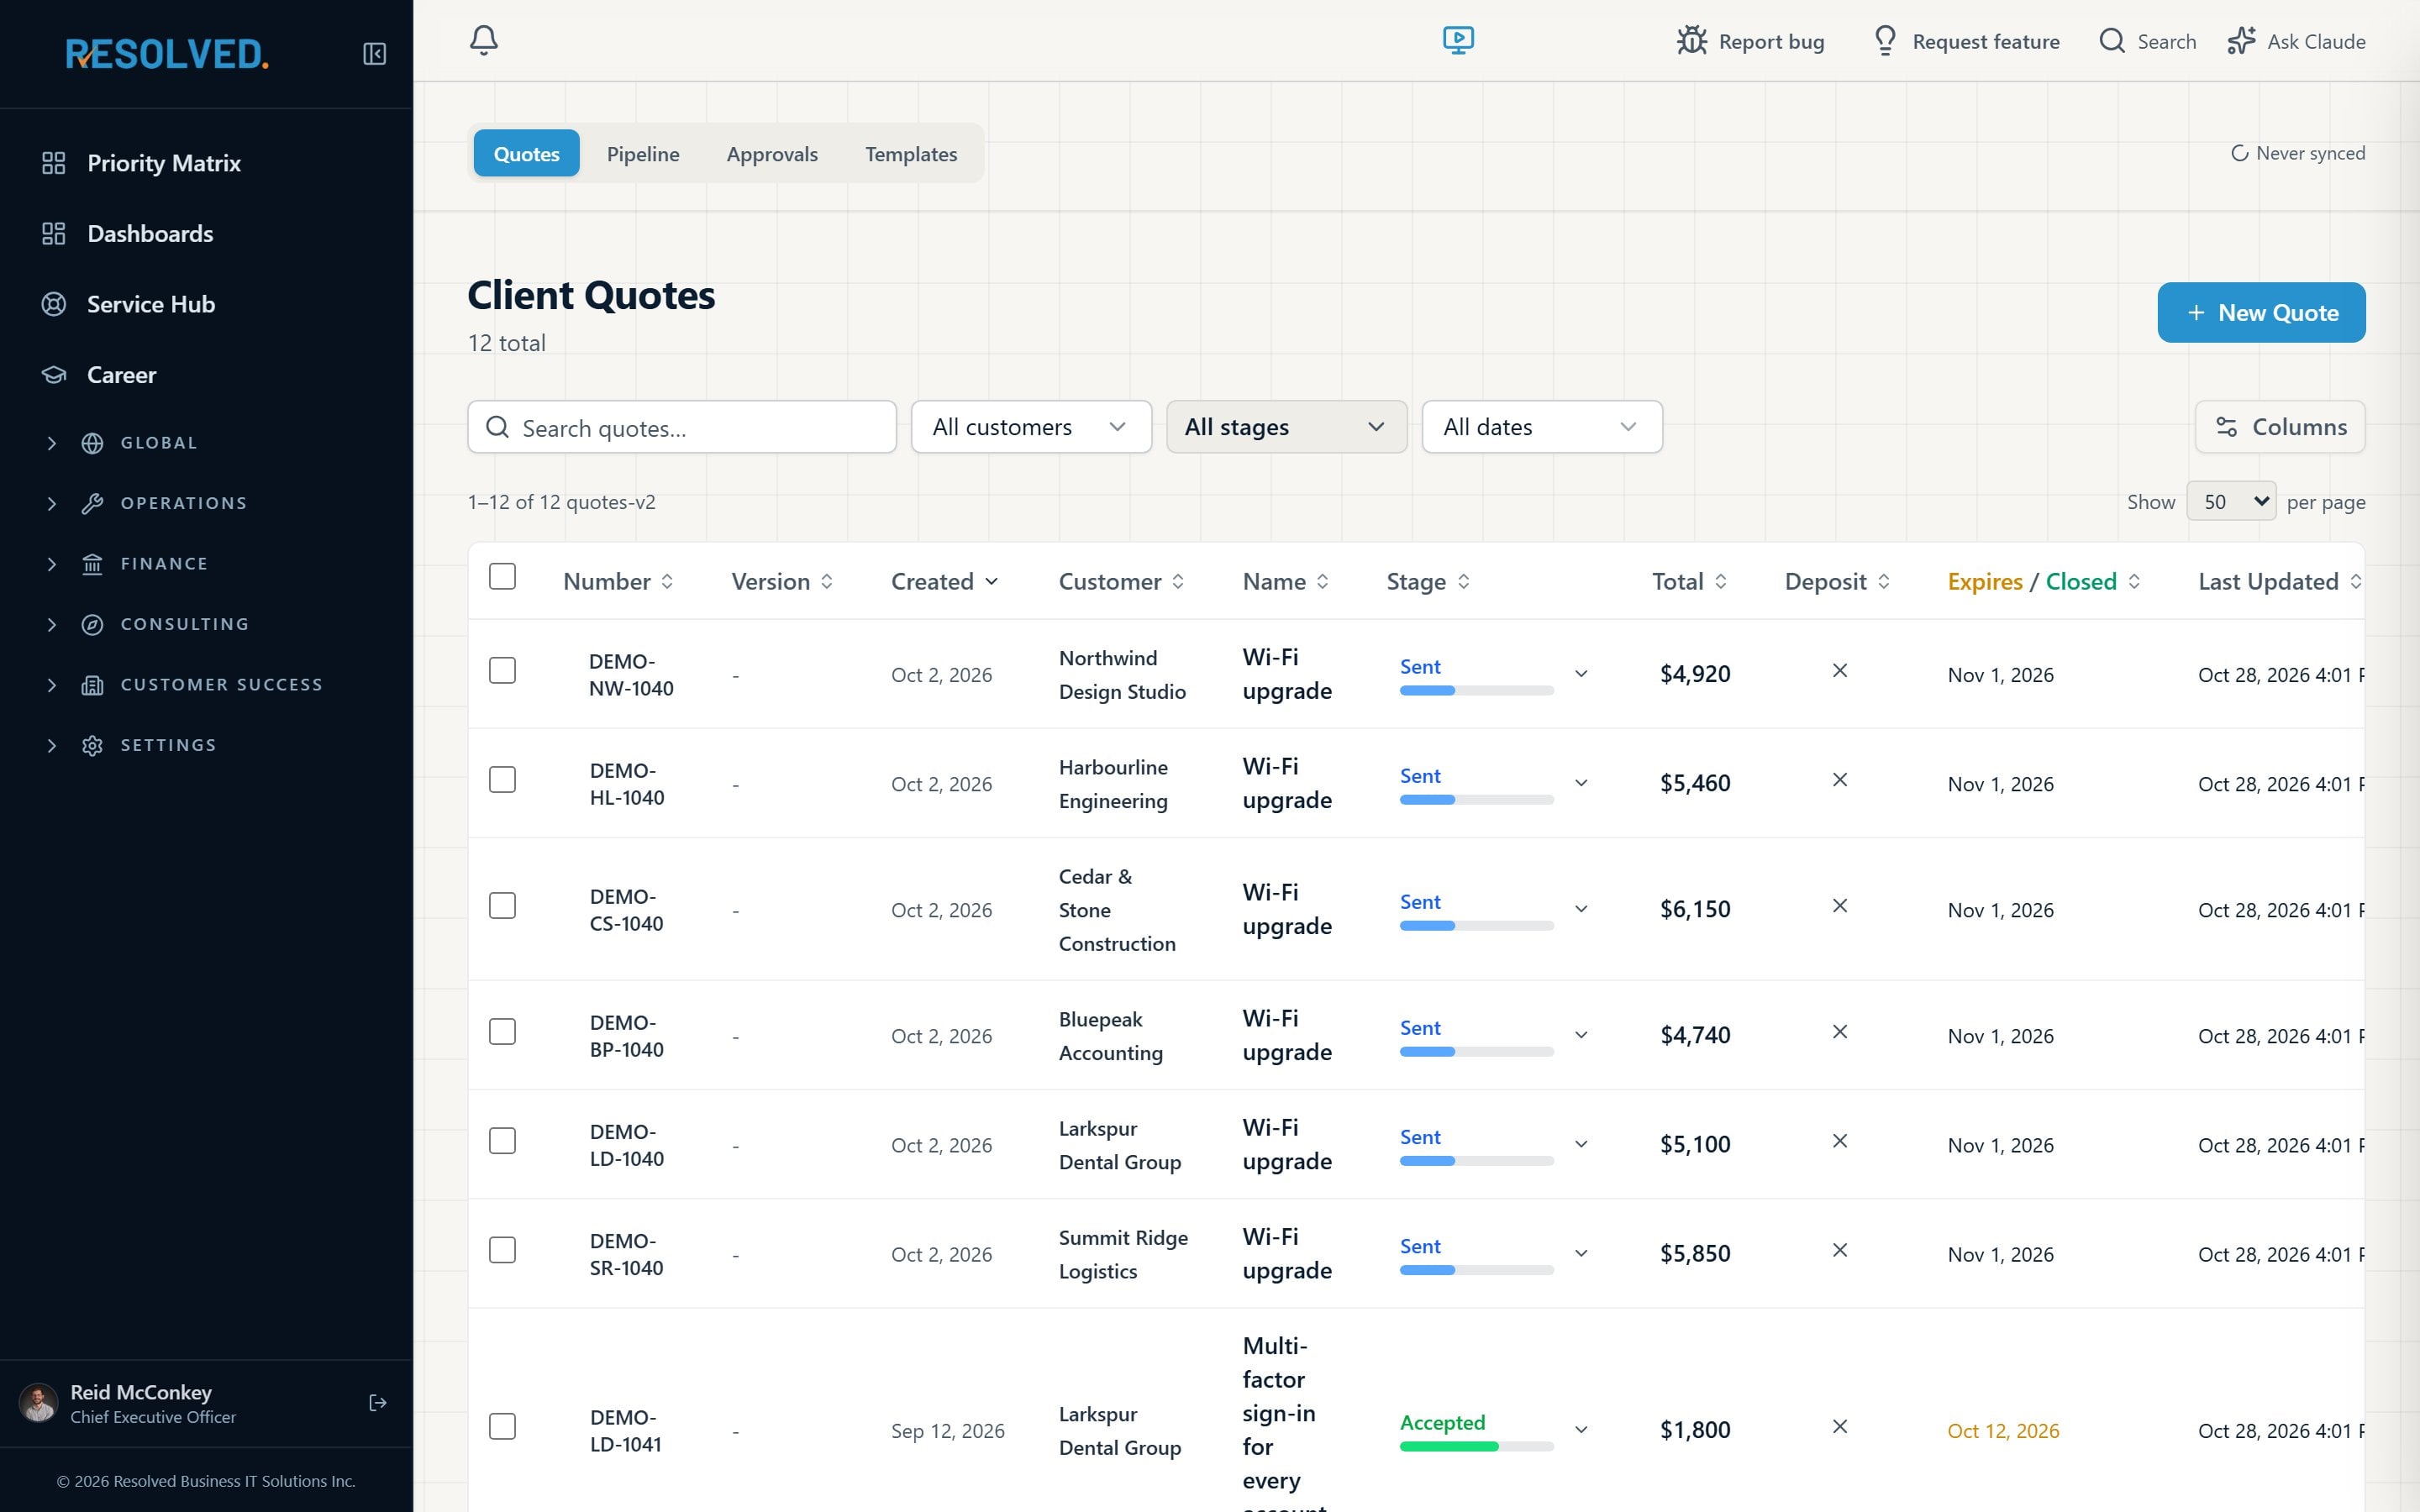The width and height of the screenshot is (2420, 1512).
Task: Select the Quotes tab
Action: click(526, 154)
